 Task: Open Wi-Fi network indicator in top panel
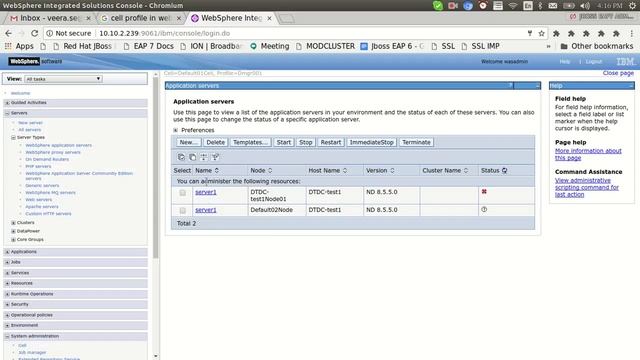pos(513,6)
